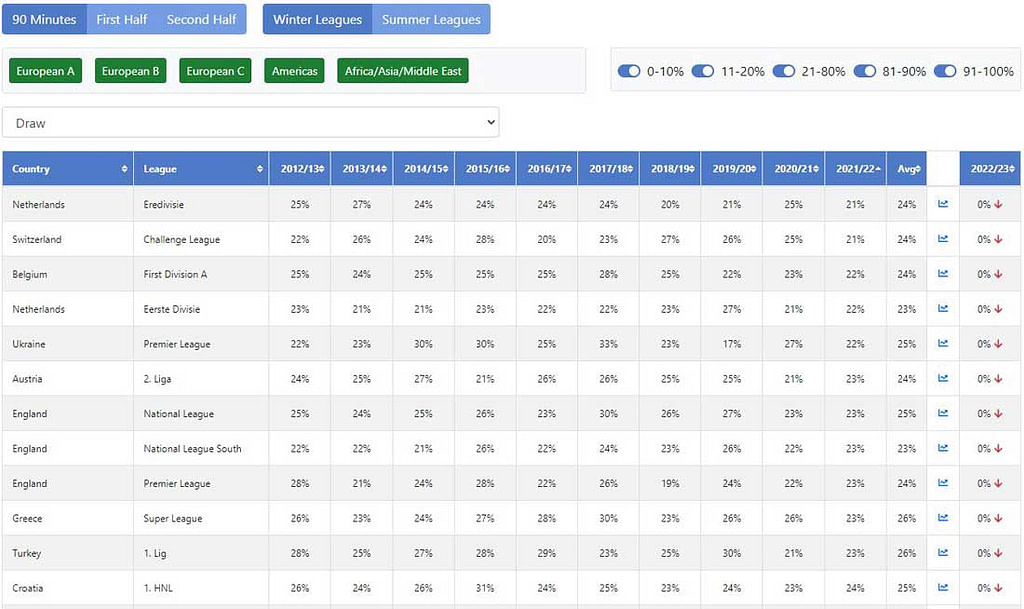
Task: Disable the 21-80% toggle
Action: coord(784,71)
